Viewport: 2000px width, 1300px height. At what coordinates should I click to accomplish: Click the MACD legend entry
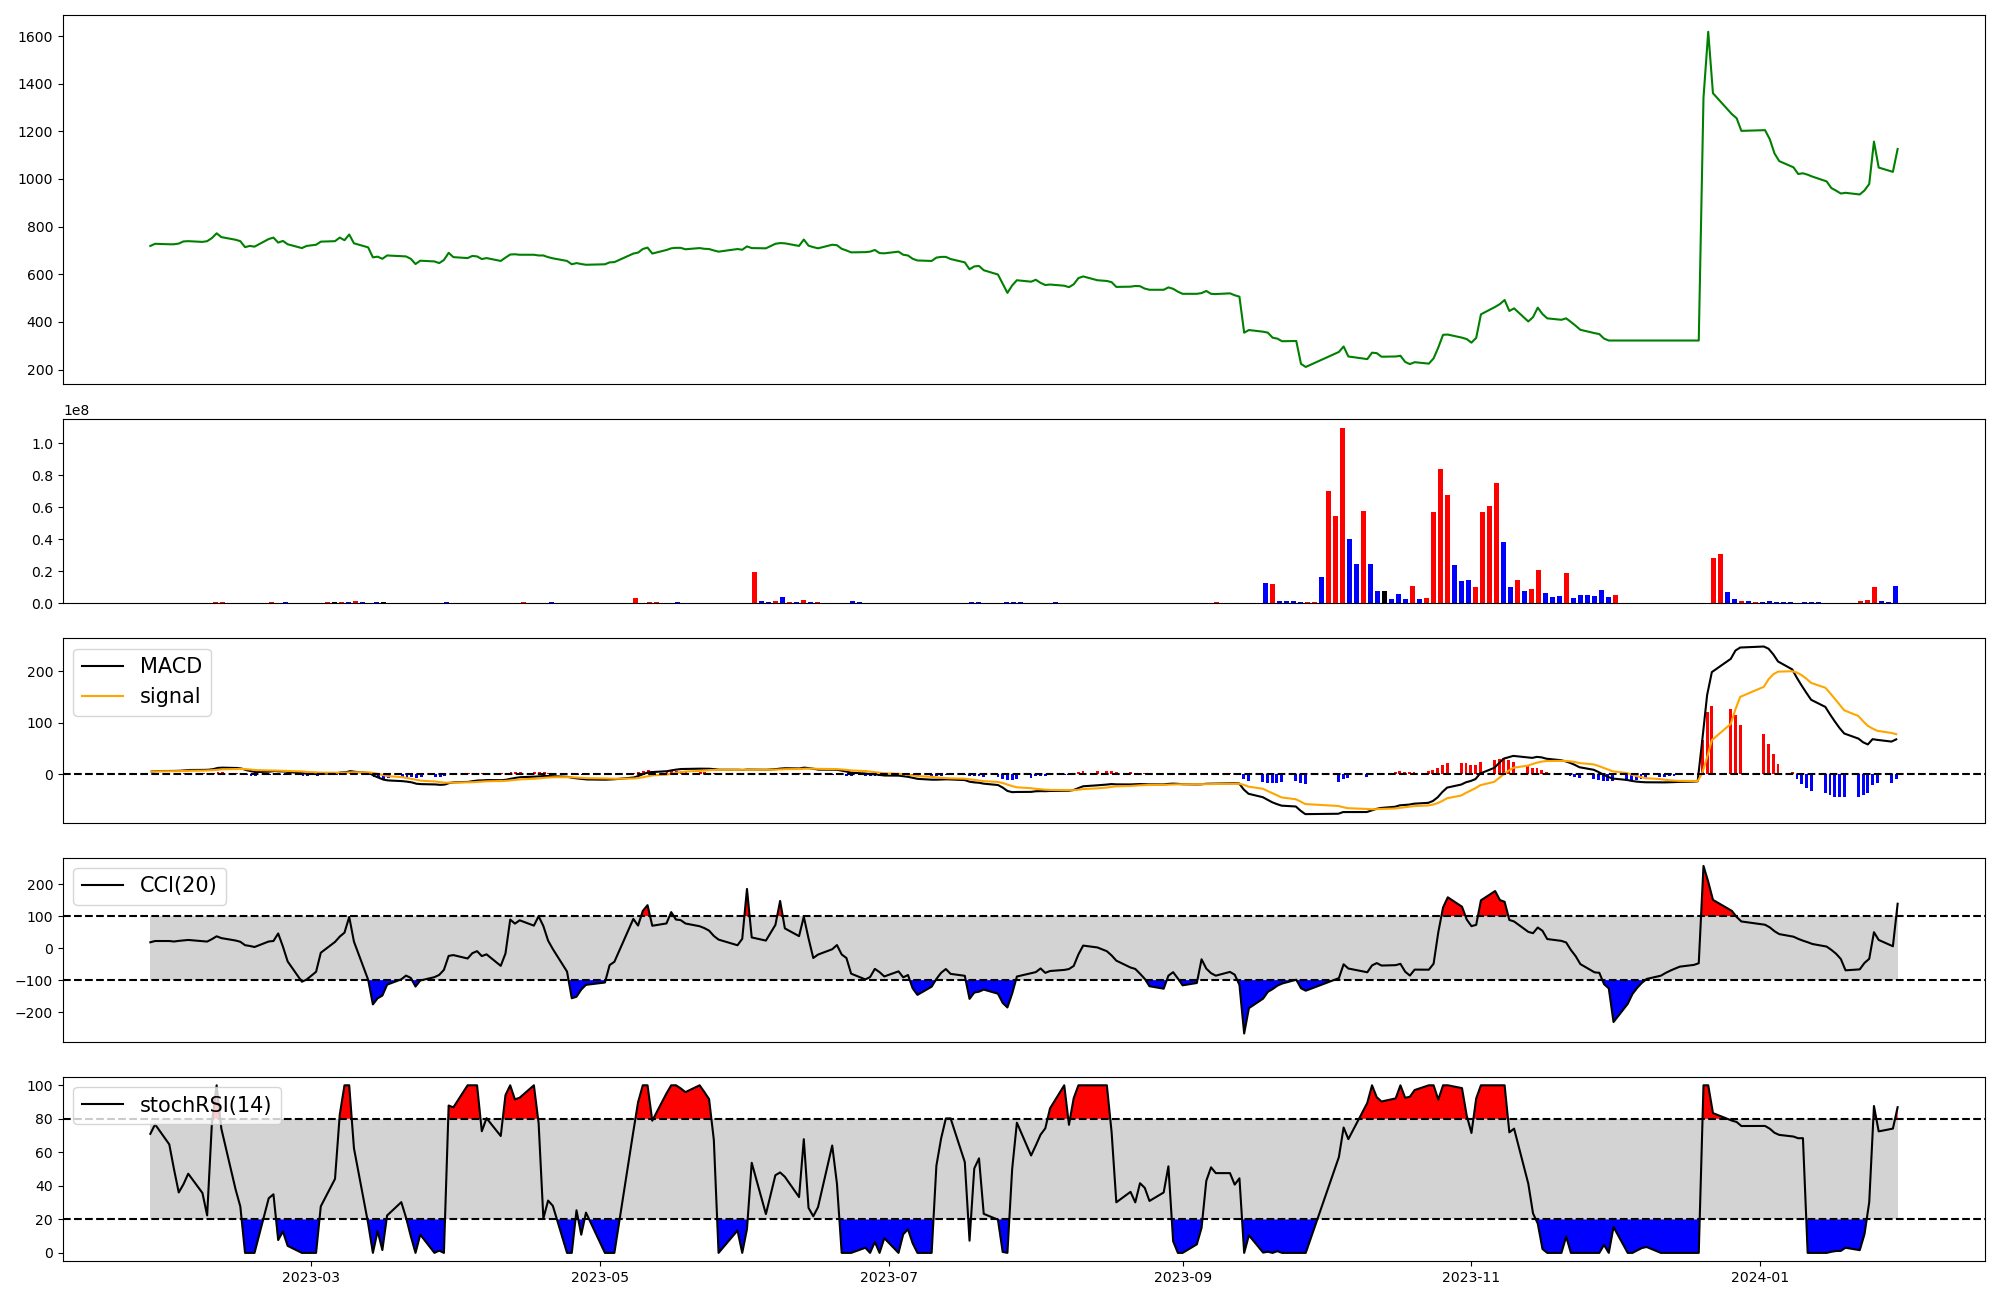(x=141, y=666)
